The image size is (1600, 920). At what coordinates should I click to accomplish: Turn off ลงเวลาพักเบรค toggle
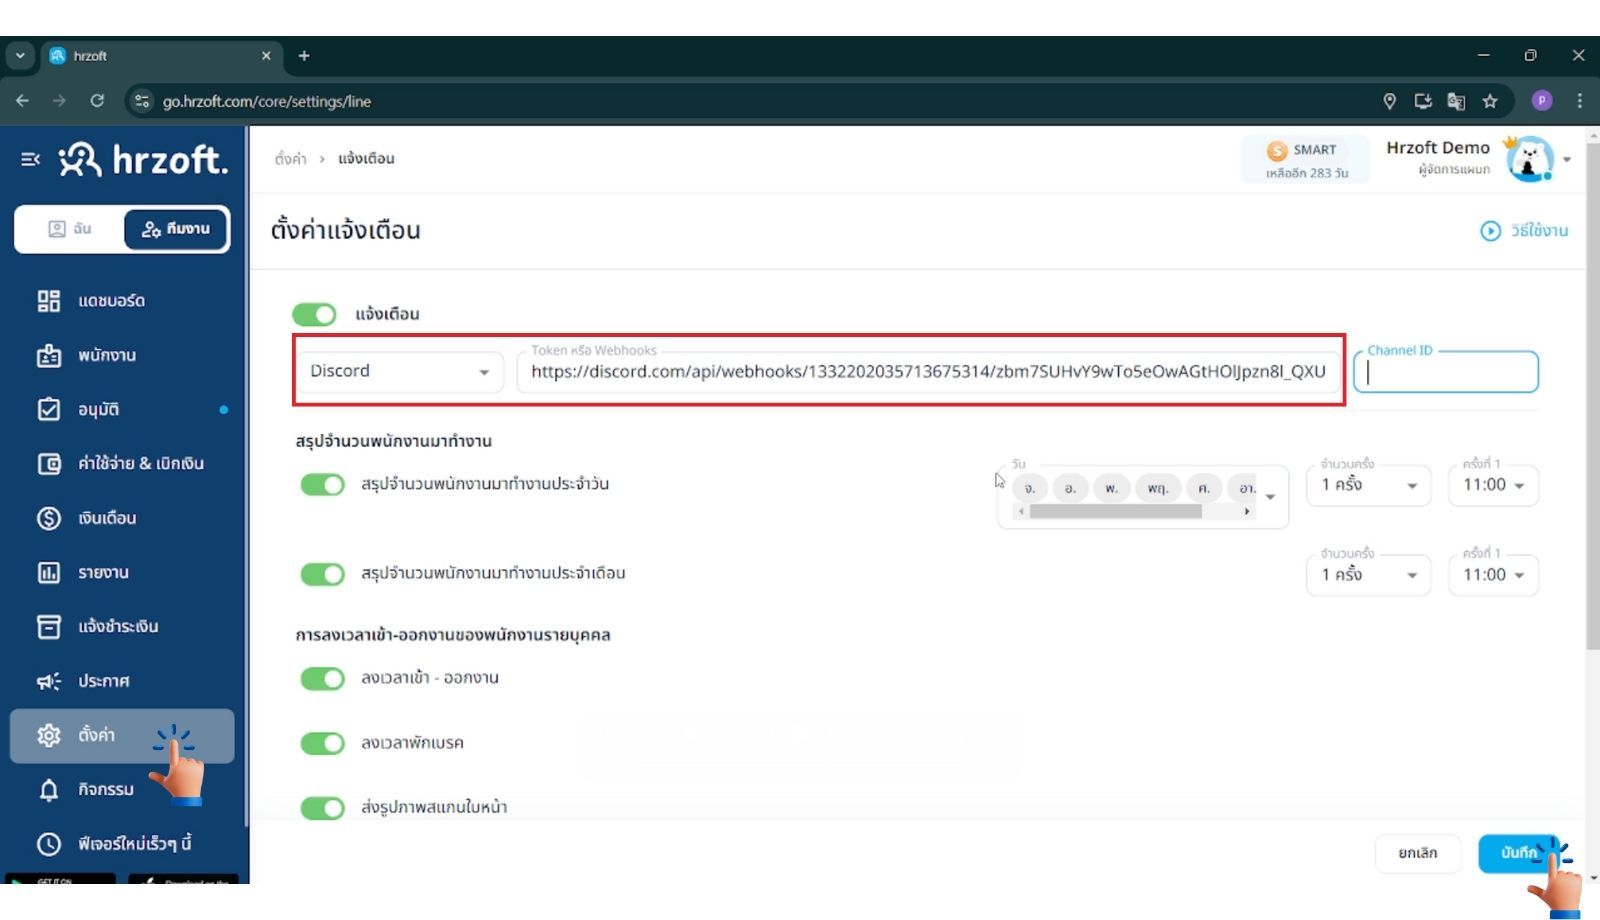point(322,743)
